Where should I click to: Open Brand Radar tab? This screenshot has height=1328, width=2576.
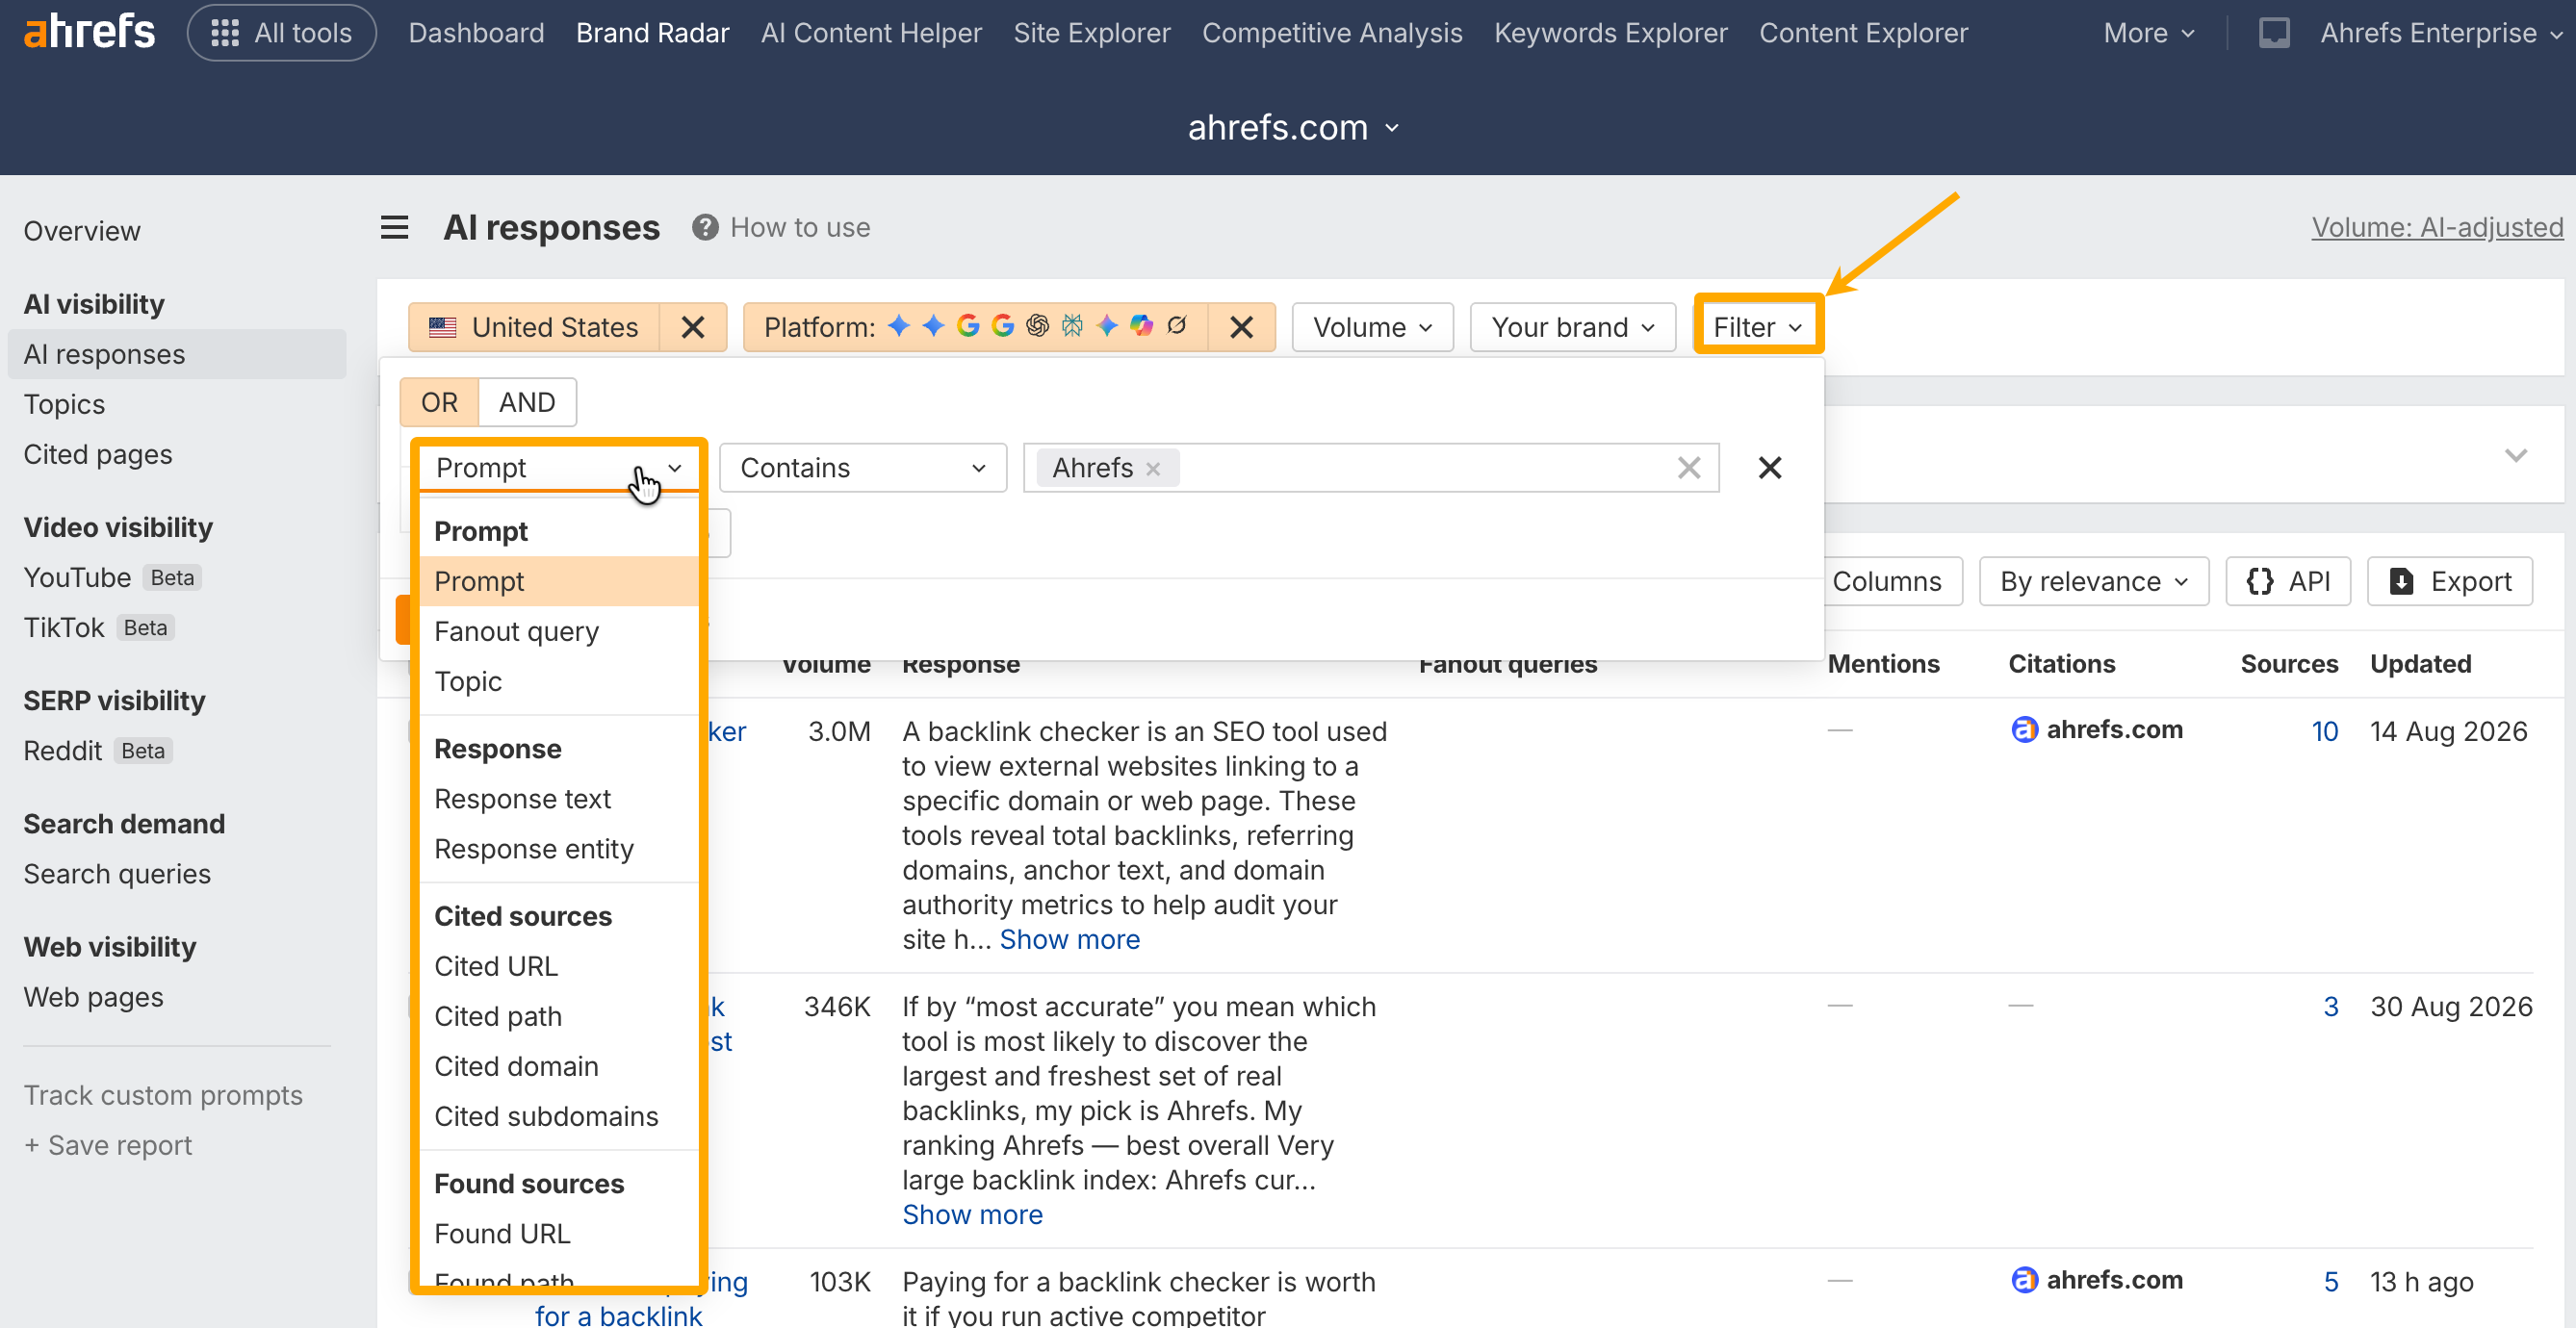coord(652,33)
